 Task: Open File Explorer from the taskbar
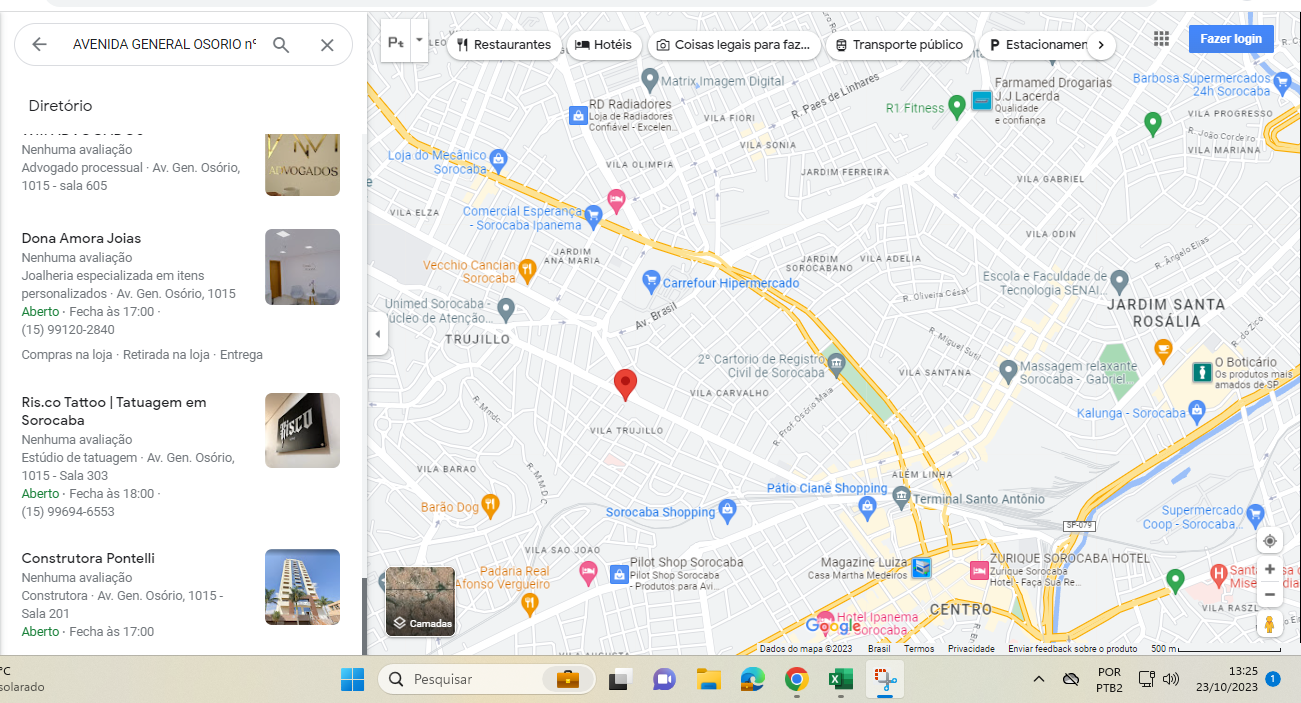pos(709,679)
